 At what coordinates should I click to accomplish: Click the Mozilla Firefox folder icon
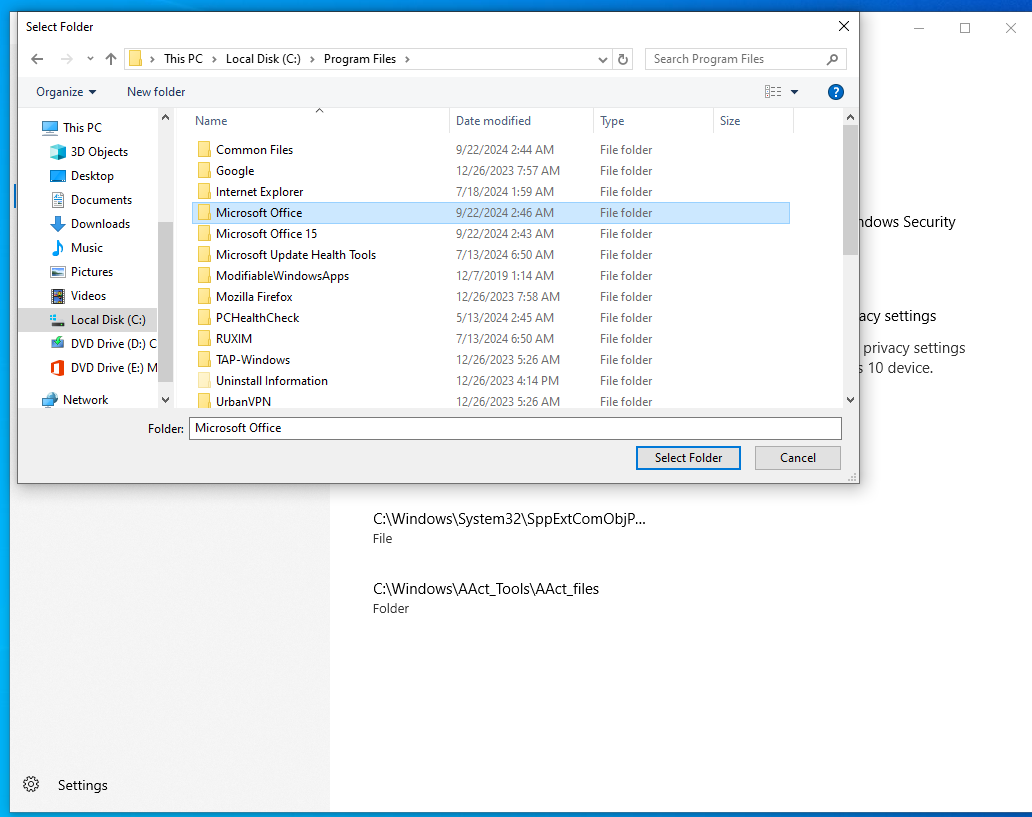click(x=204, y=297)
